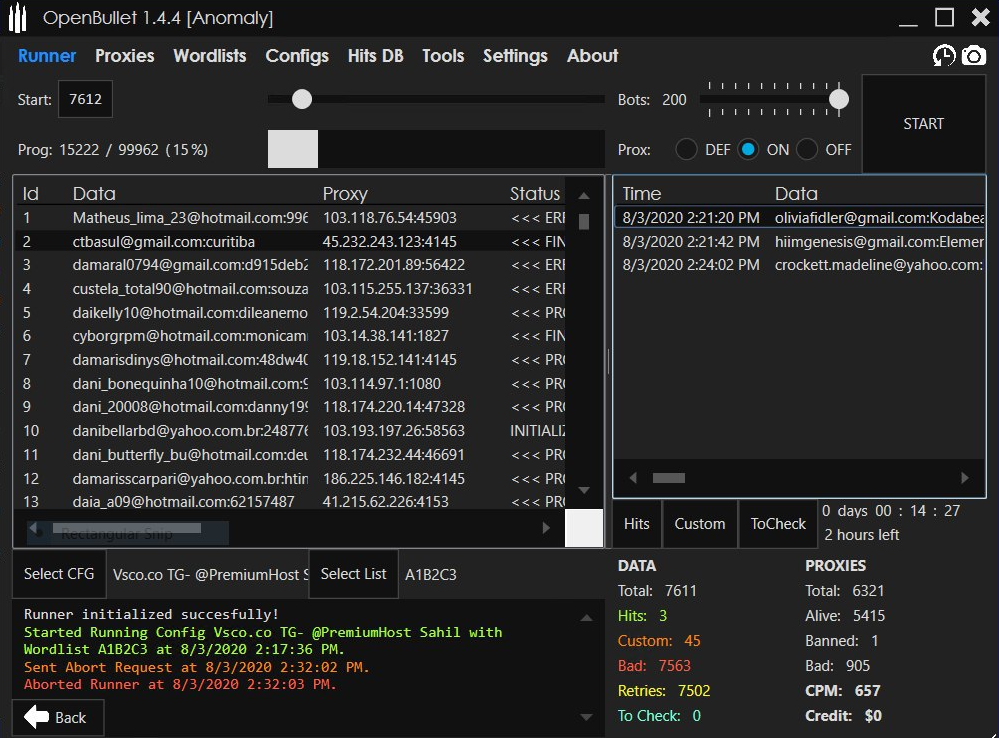The image size is (999, 738).
Task: Click the Back button
Action: coord(58,718)
